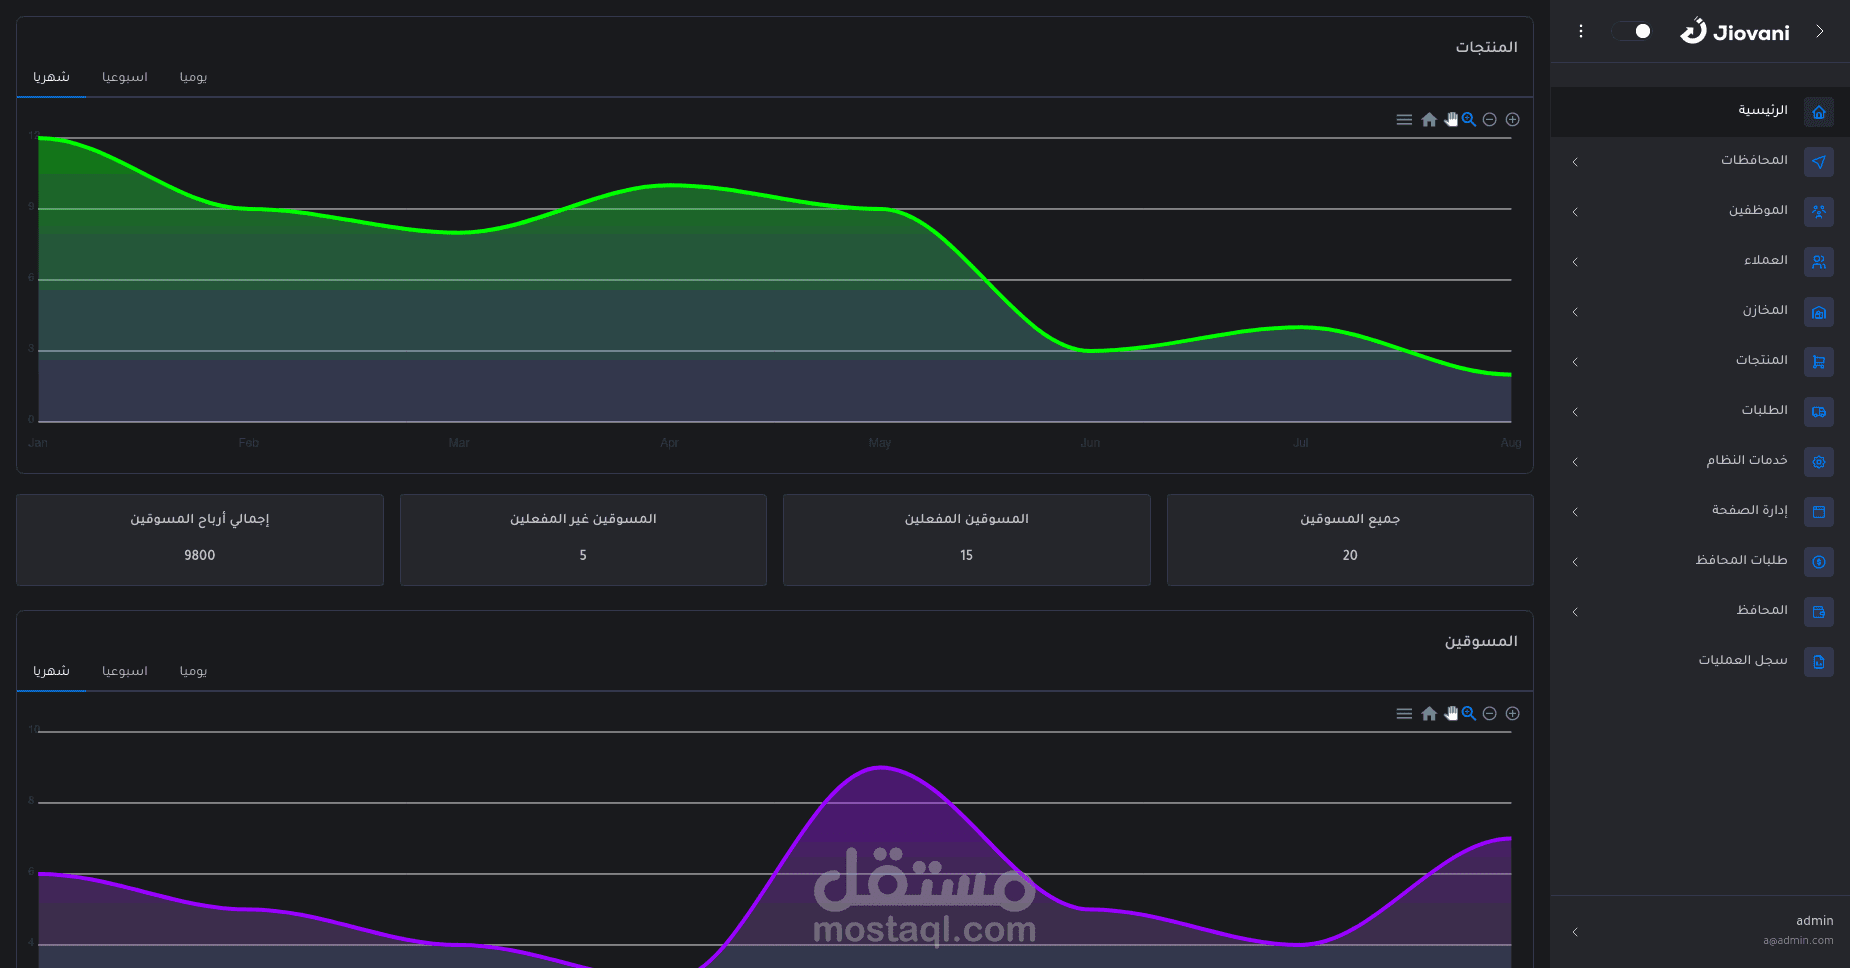
Task: Click the سجل العمليات log file icon
Action: pyautogui.click(x=1819, y=662)
